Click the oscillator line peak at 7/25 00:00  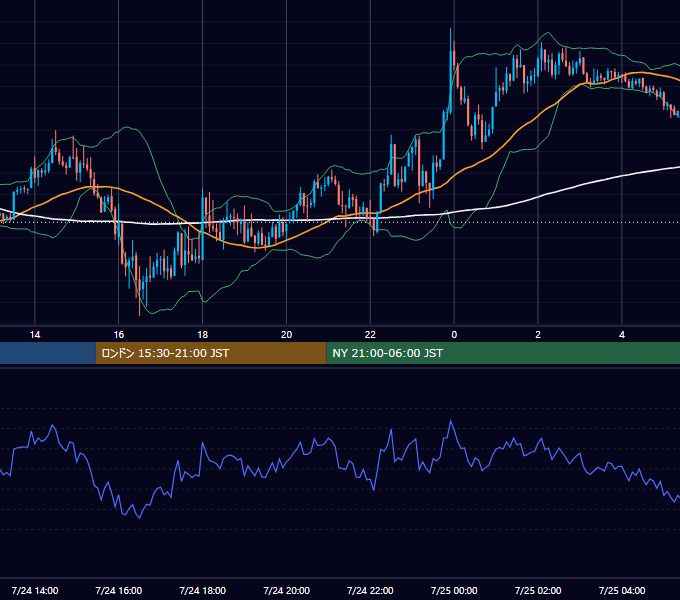(451, 421)
